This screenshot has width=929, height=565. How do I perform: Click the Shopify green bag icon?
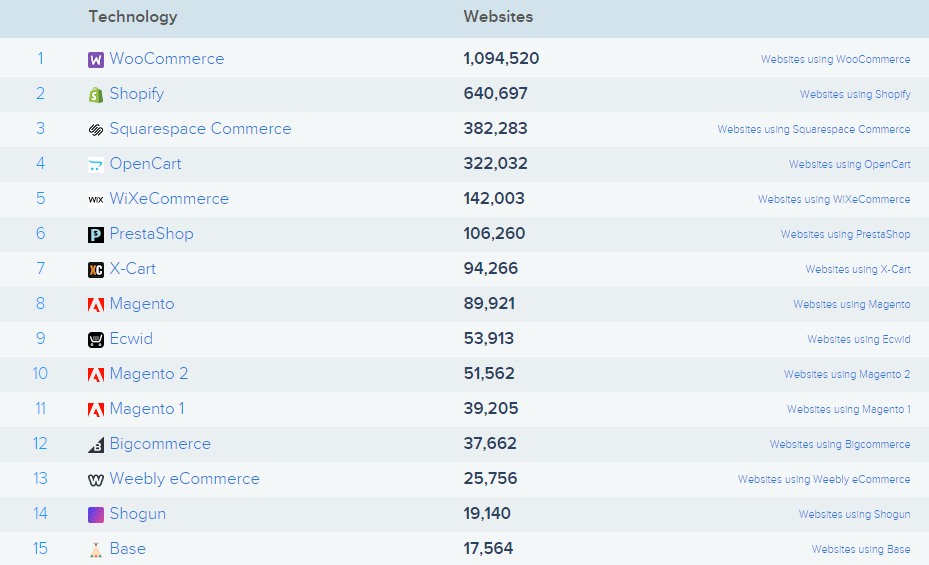pyautogui.click(x=95, y=94)
